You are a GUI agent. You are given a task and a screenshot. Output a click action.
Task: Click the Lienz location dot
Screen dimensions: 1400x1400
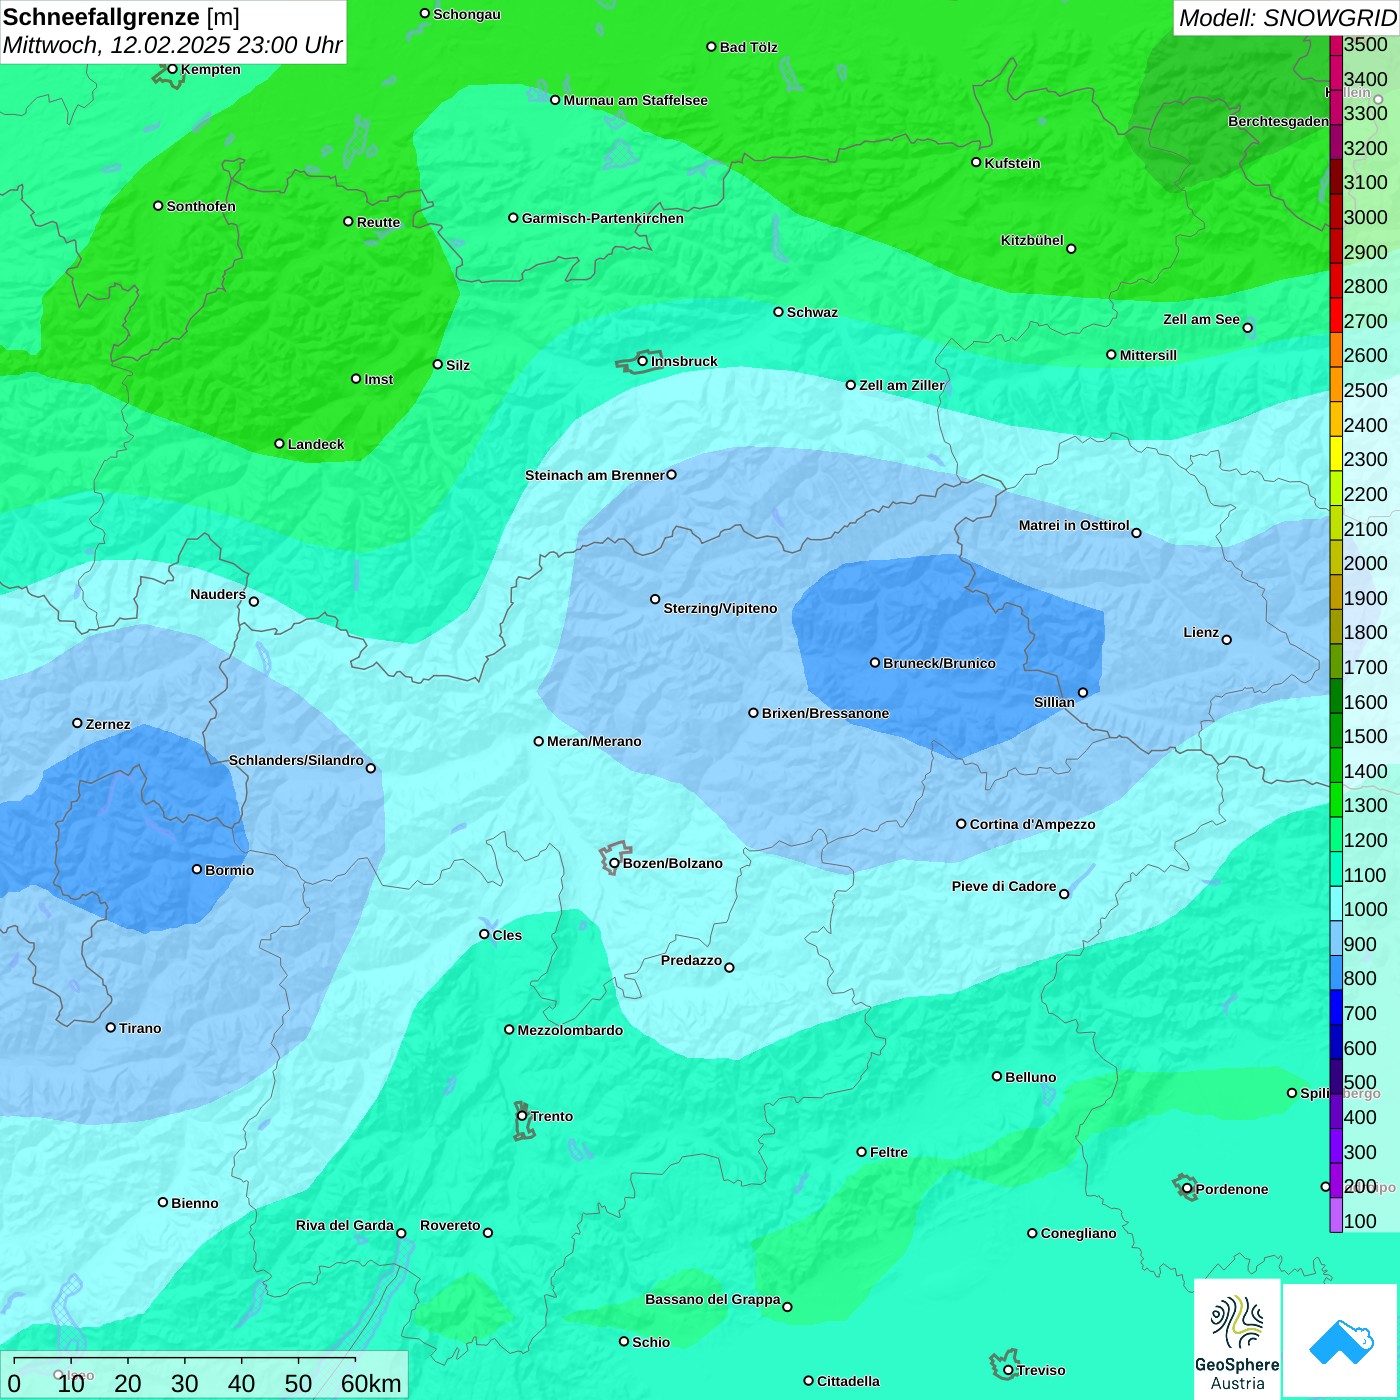(x=1227, y=640)
